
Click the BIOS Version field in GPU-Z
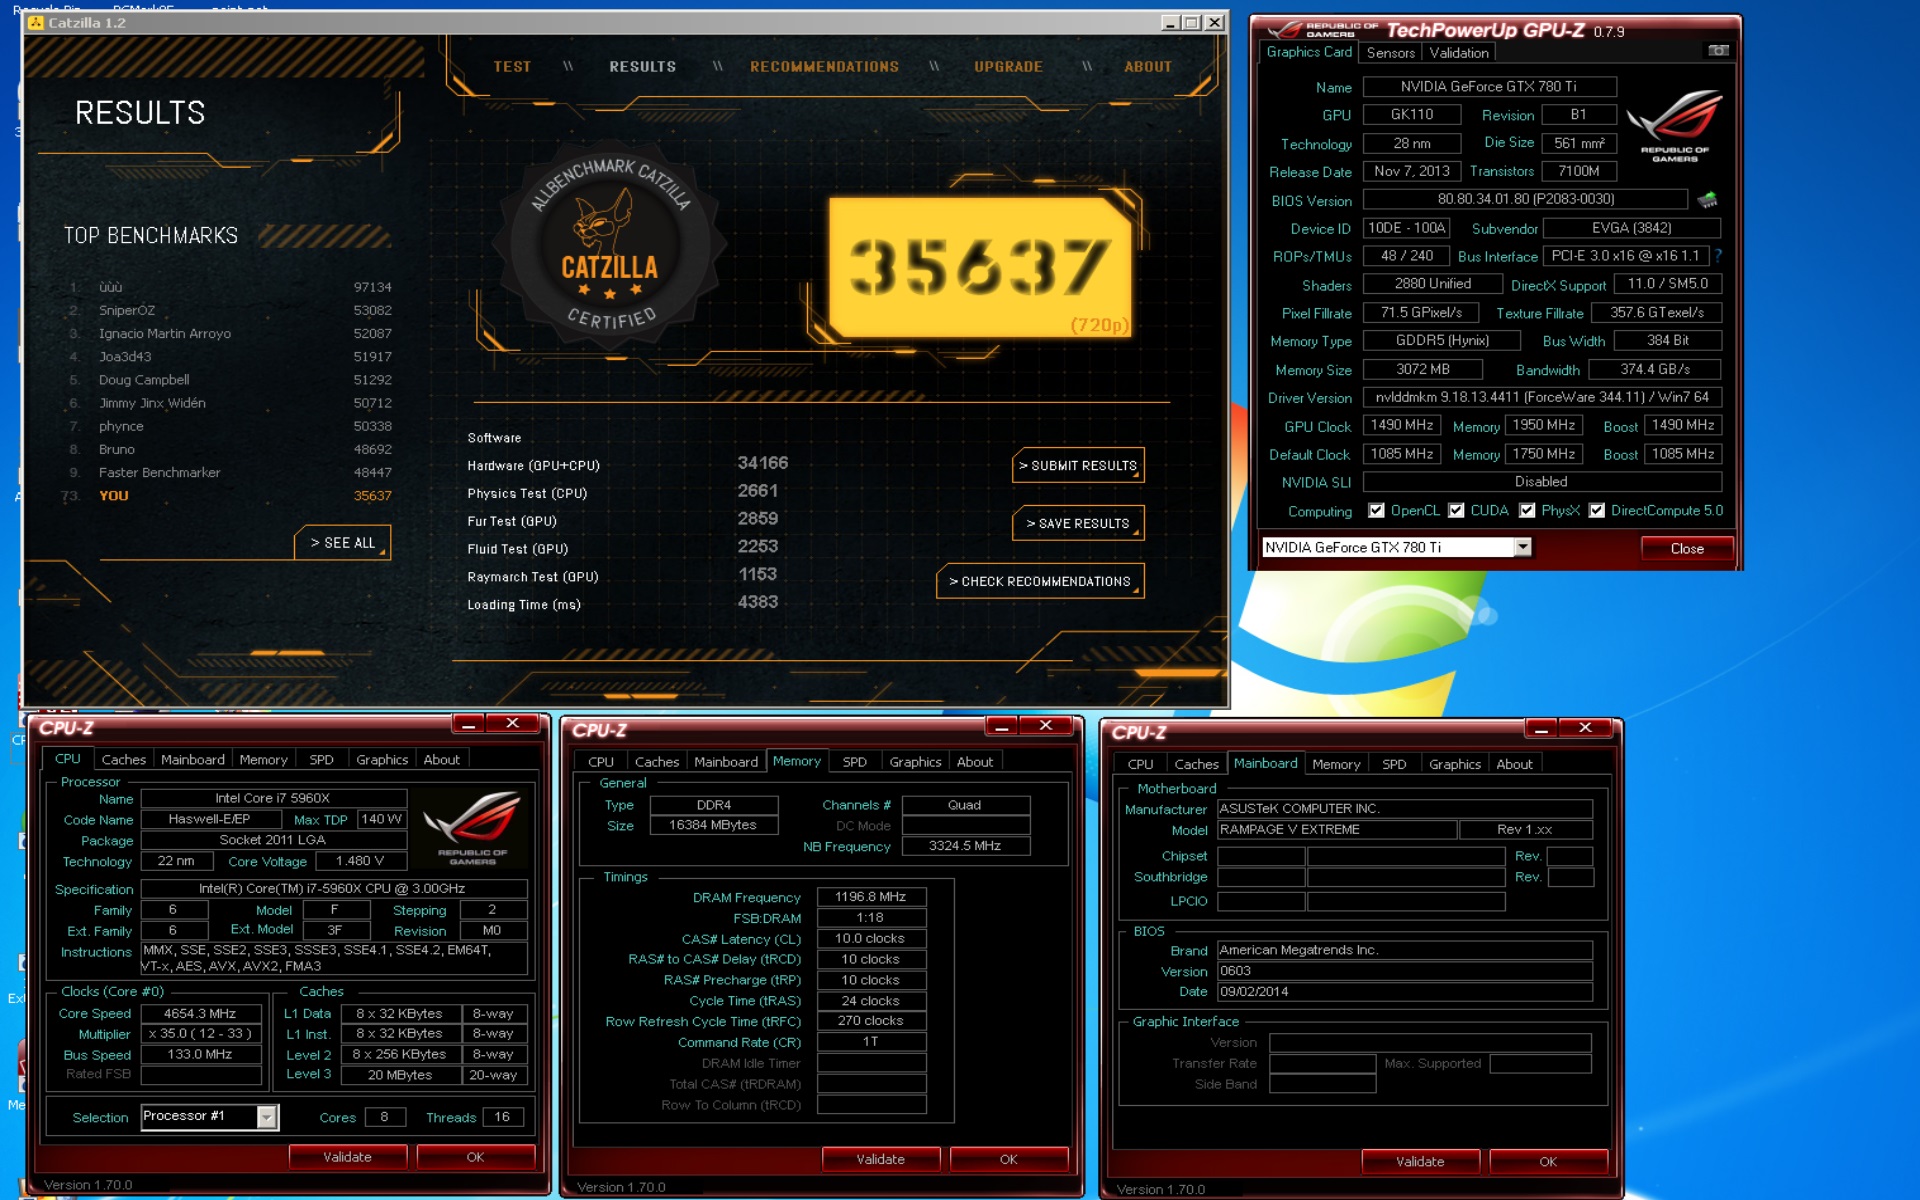click(x=1525, y=199)
